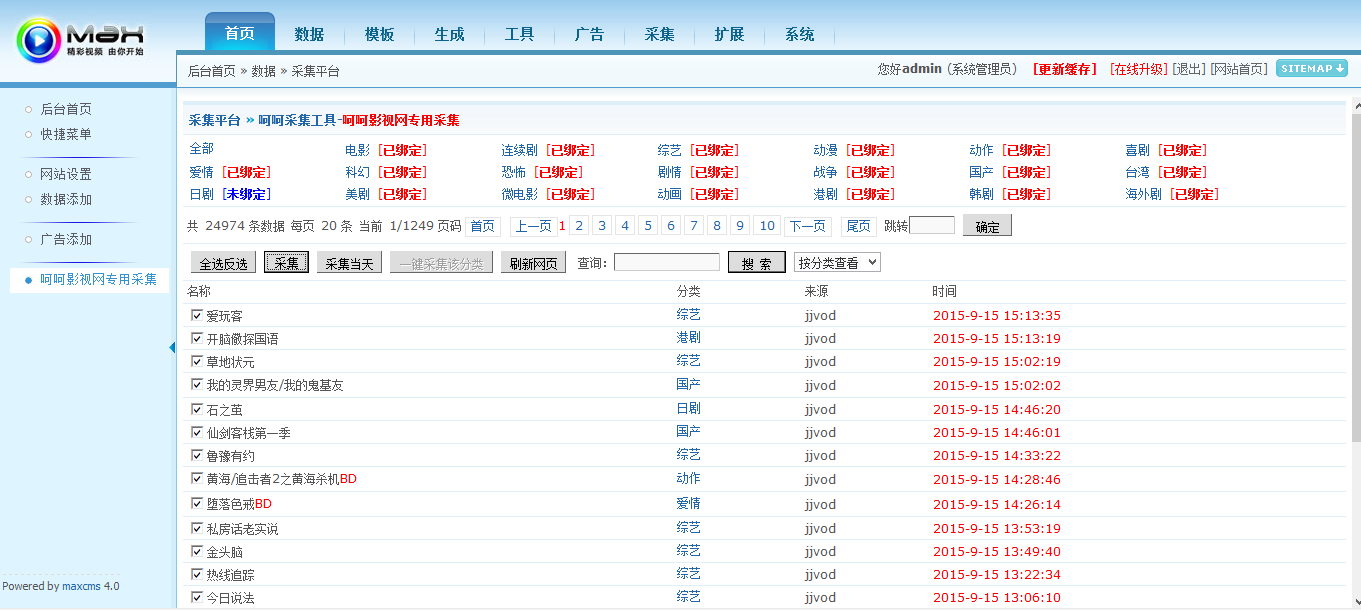
Task: Deselect the 今日说法 entry checkbox
Action: click(196, 596)
